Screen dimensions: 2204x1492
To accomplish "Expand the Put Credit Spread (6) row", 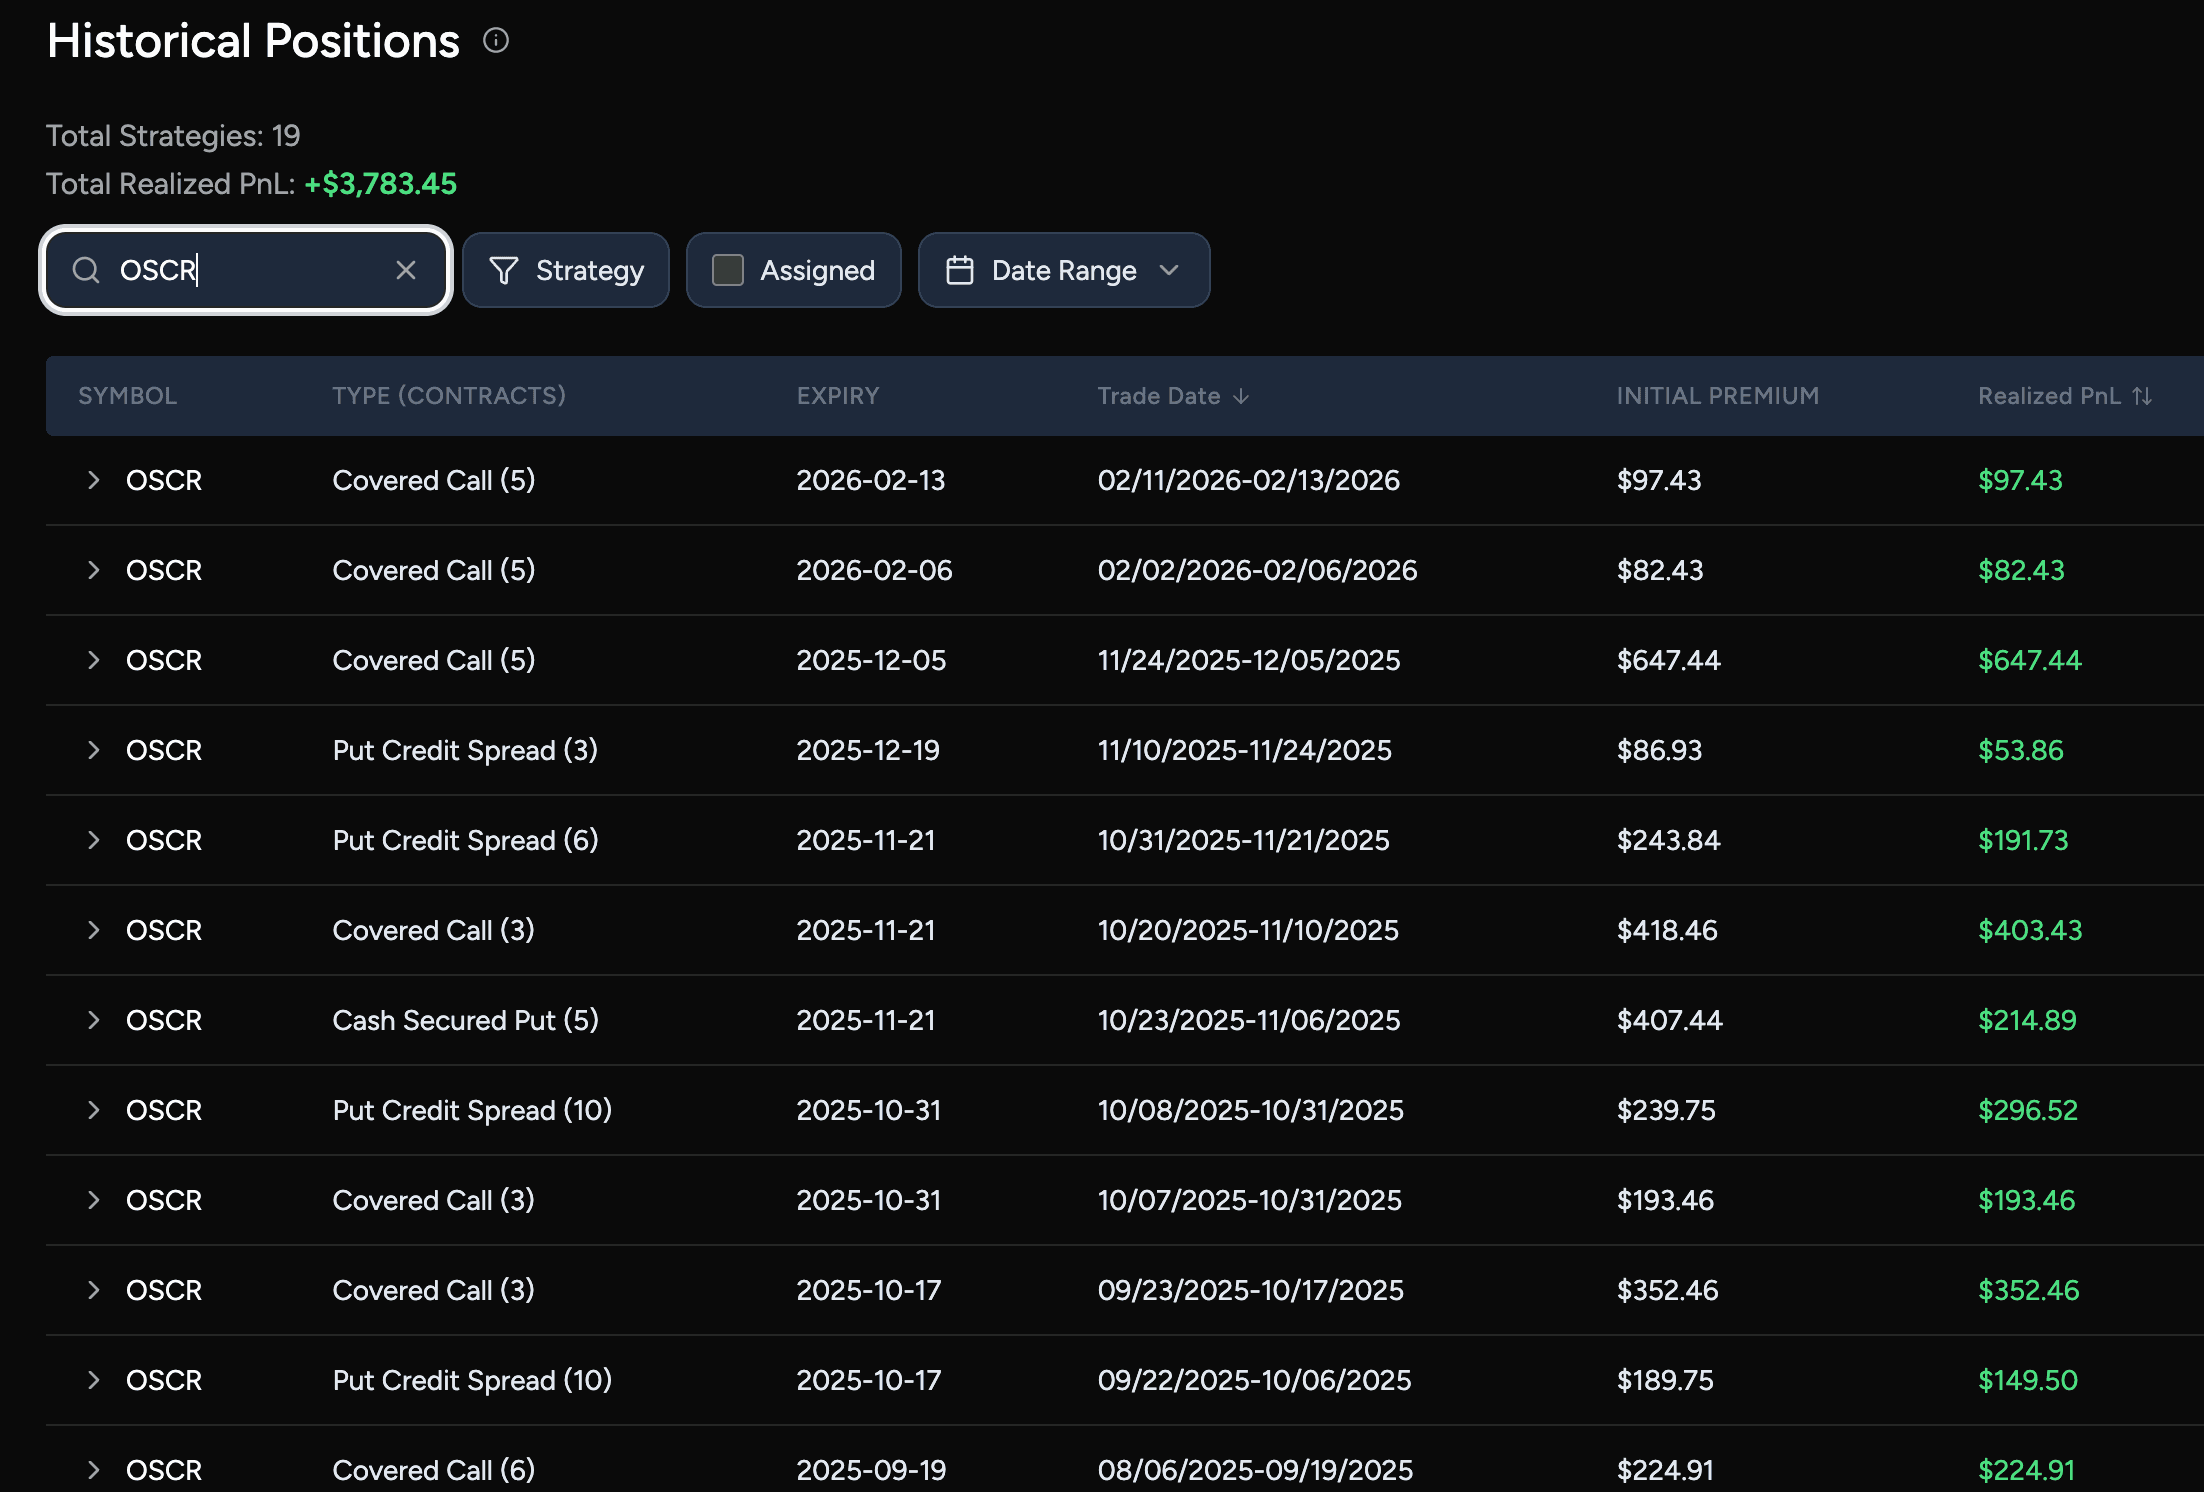I will click(93, 840).
